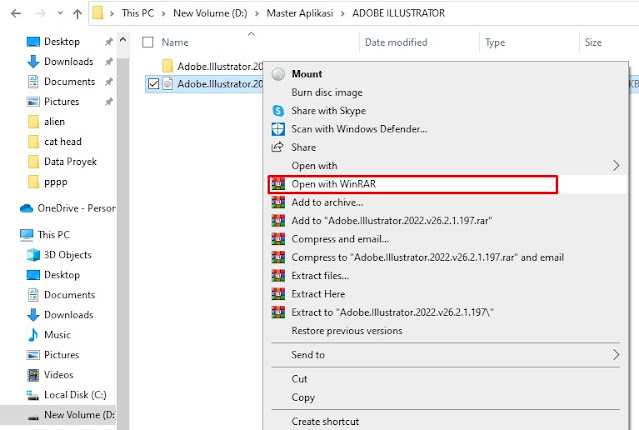
Task: Select OneDrive - Personal in navigation pane
Action: (x=76, y=208)
